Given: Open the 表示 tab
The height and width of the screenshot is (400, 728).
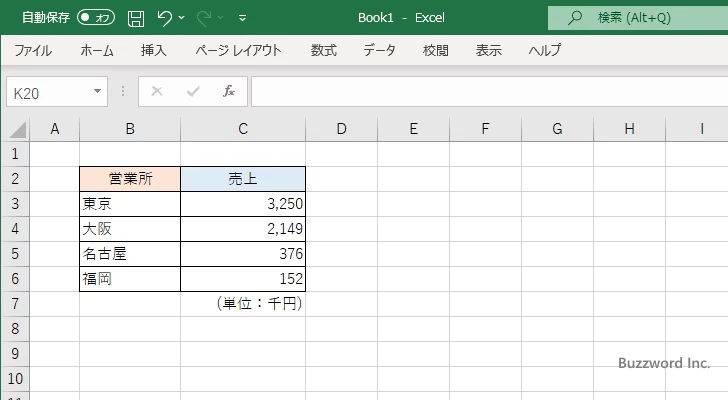Looking at the screenshot, I should pos(488,50).
